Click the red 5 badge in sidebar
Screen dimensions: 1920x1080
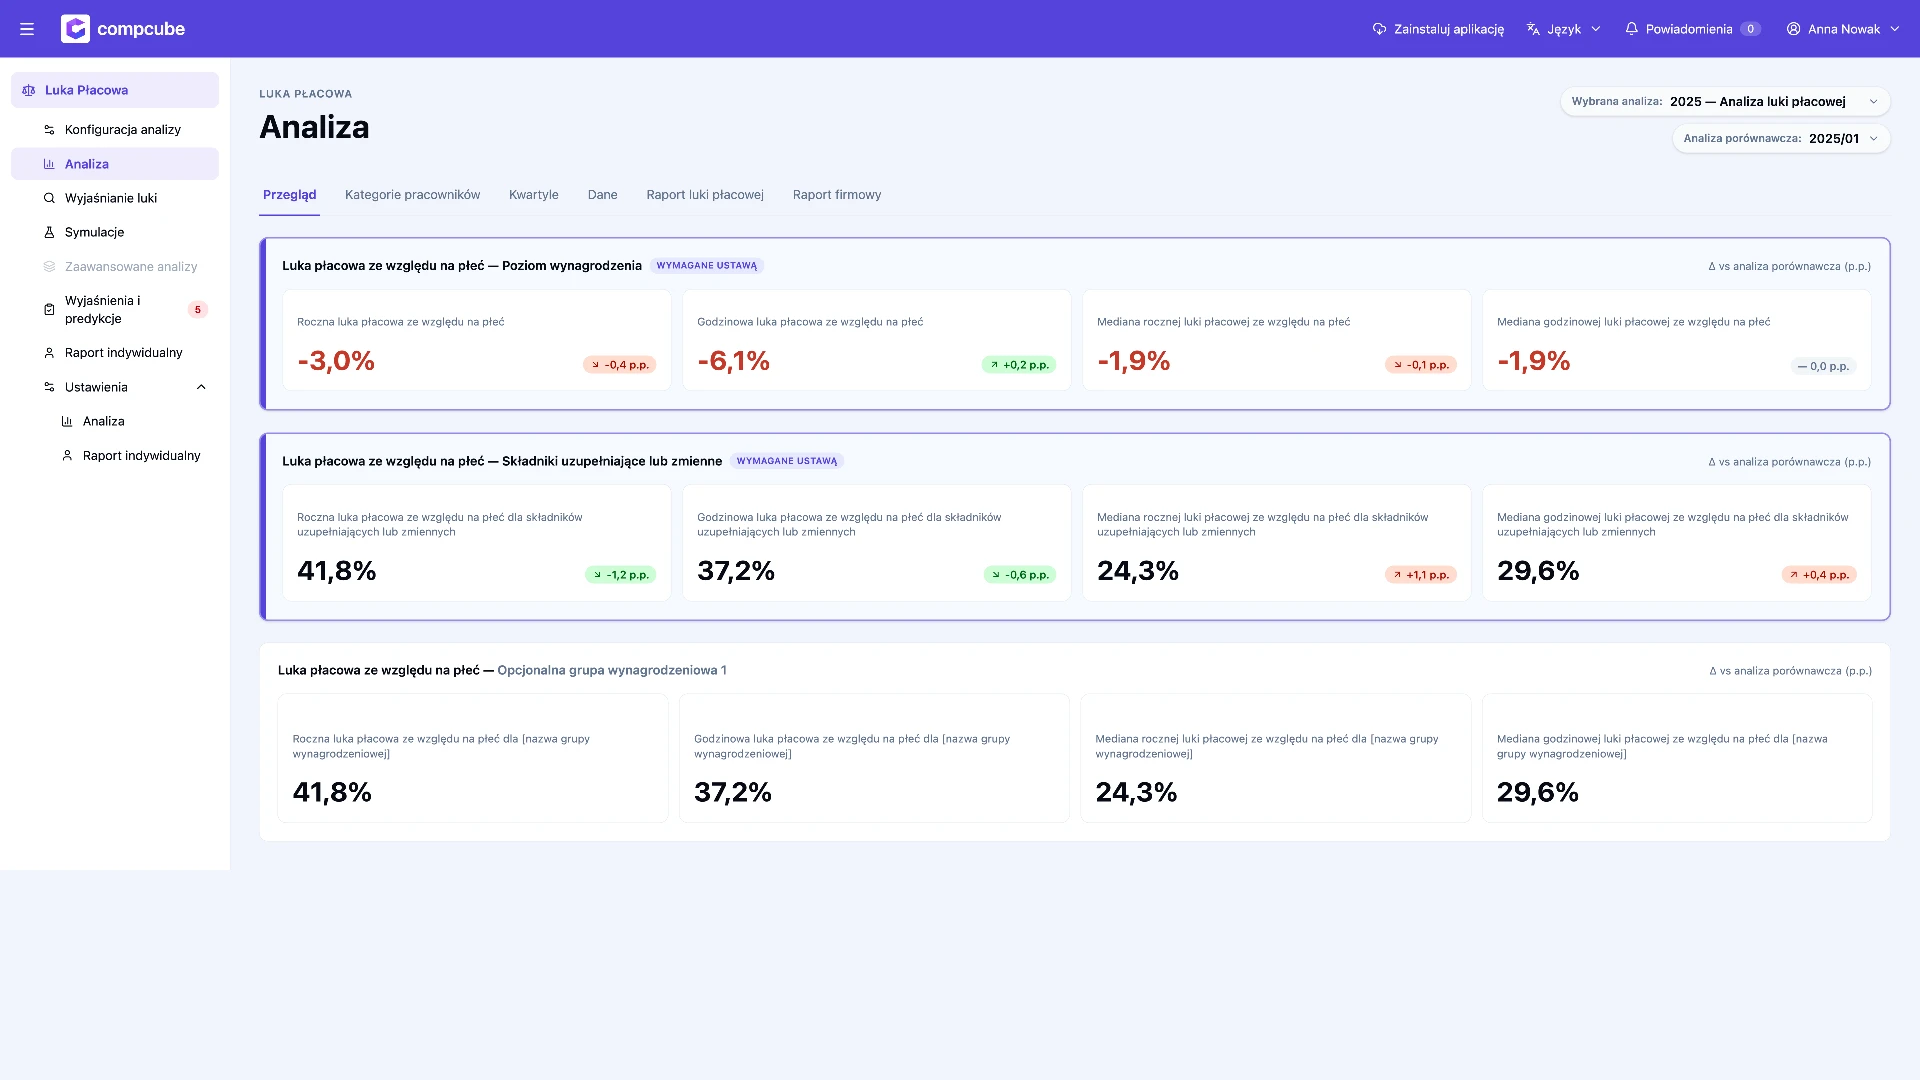(197, 310)
